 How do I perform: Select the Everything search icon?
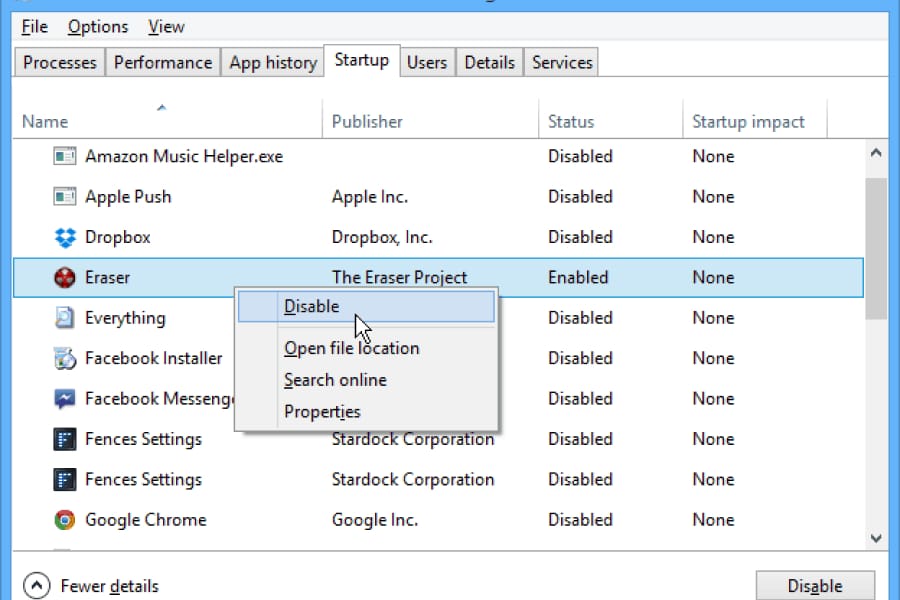65,318
